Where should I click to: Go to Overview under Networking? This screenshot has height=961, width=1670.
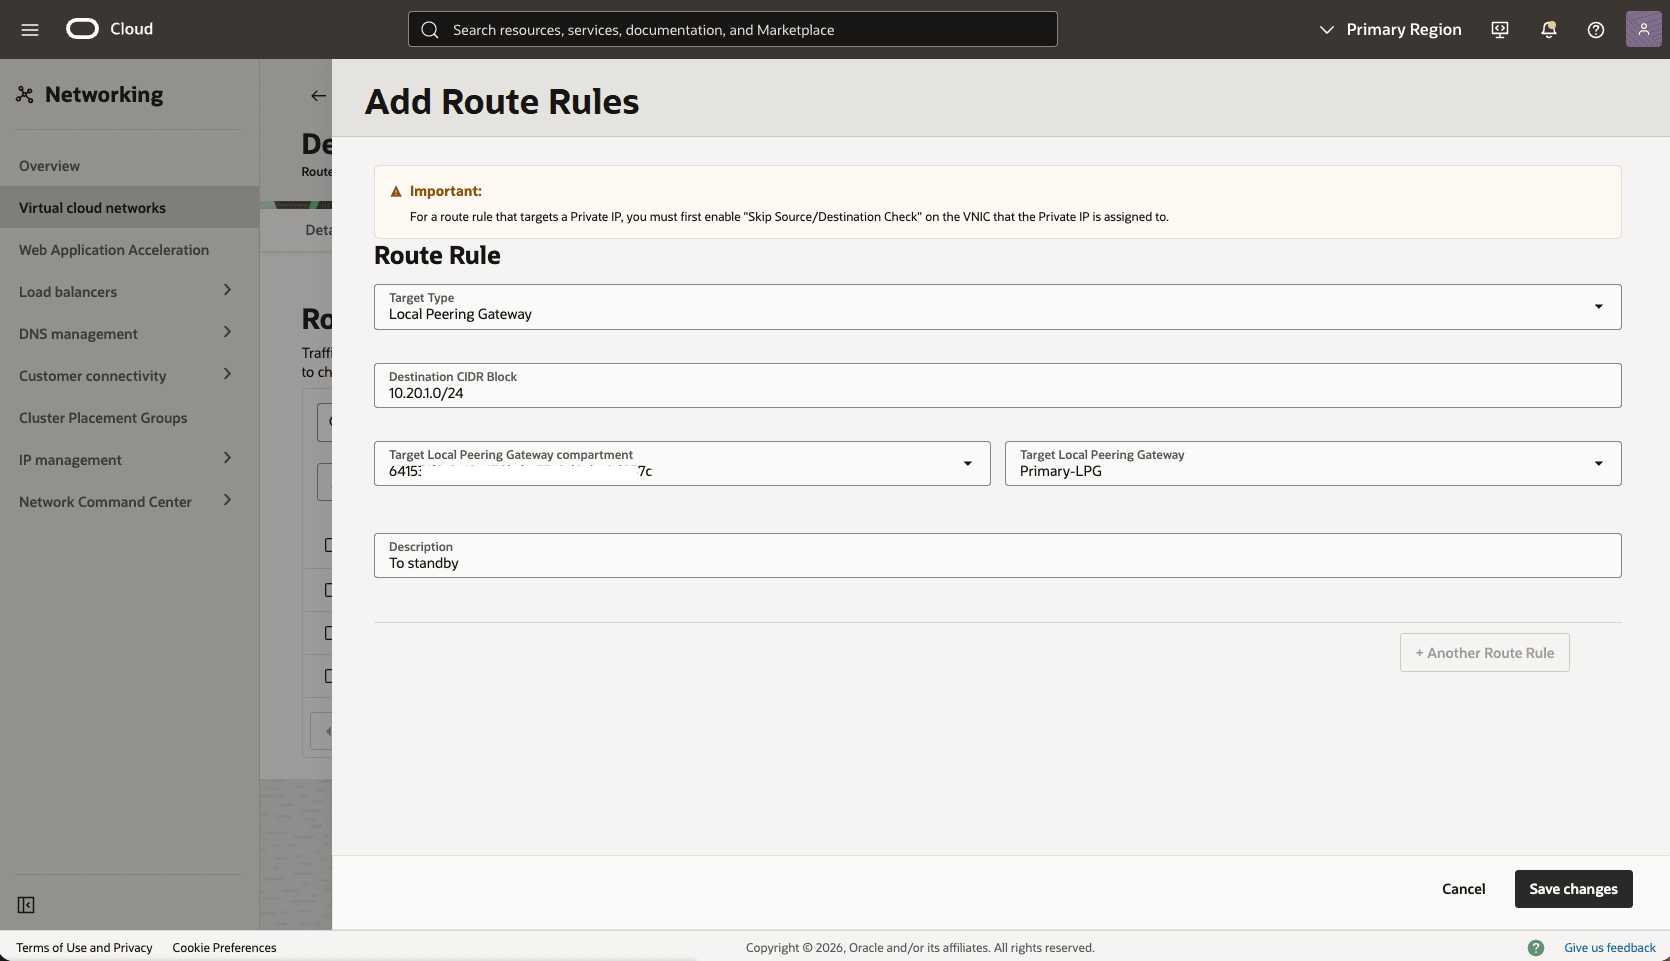coord(49,165)
